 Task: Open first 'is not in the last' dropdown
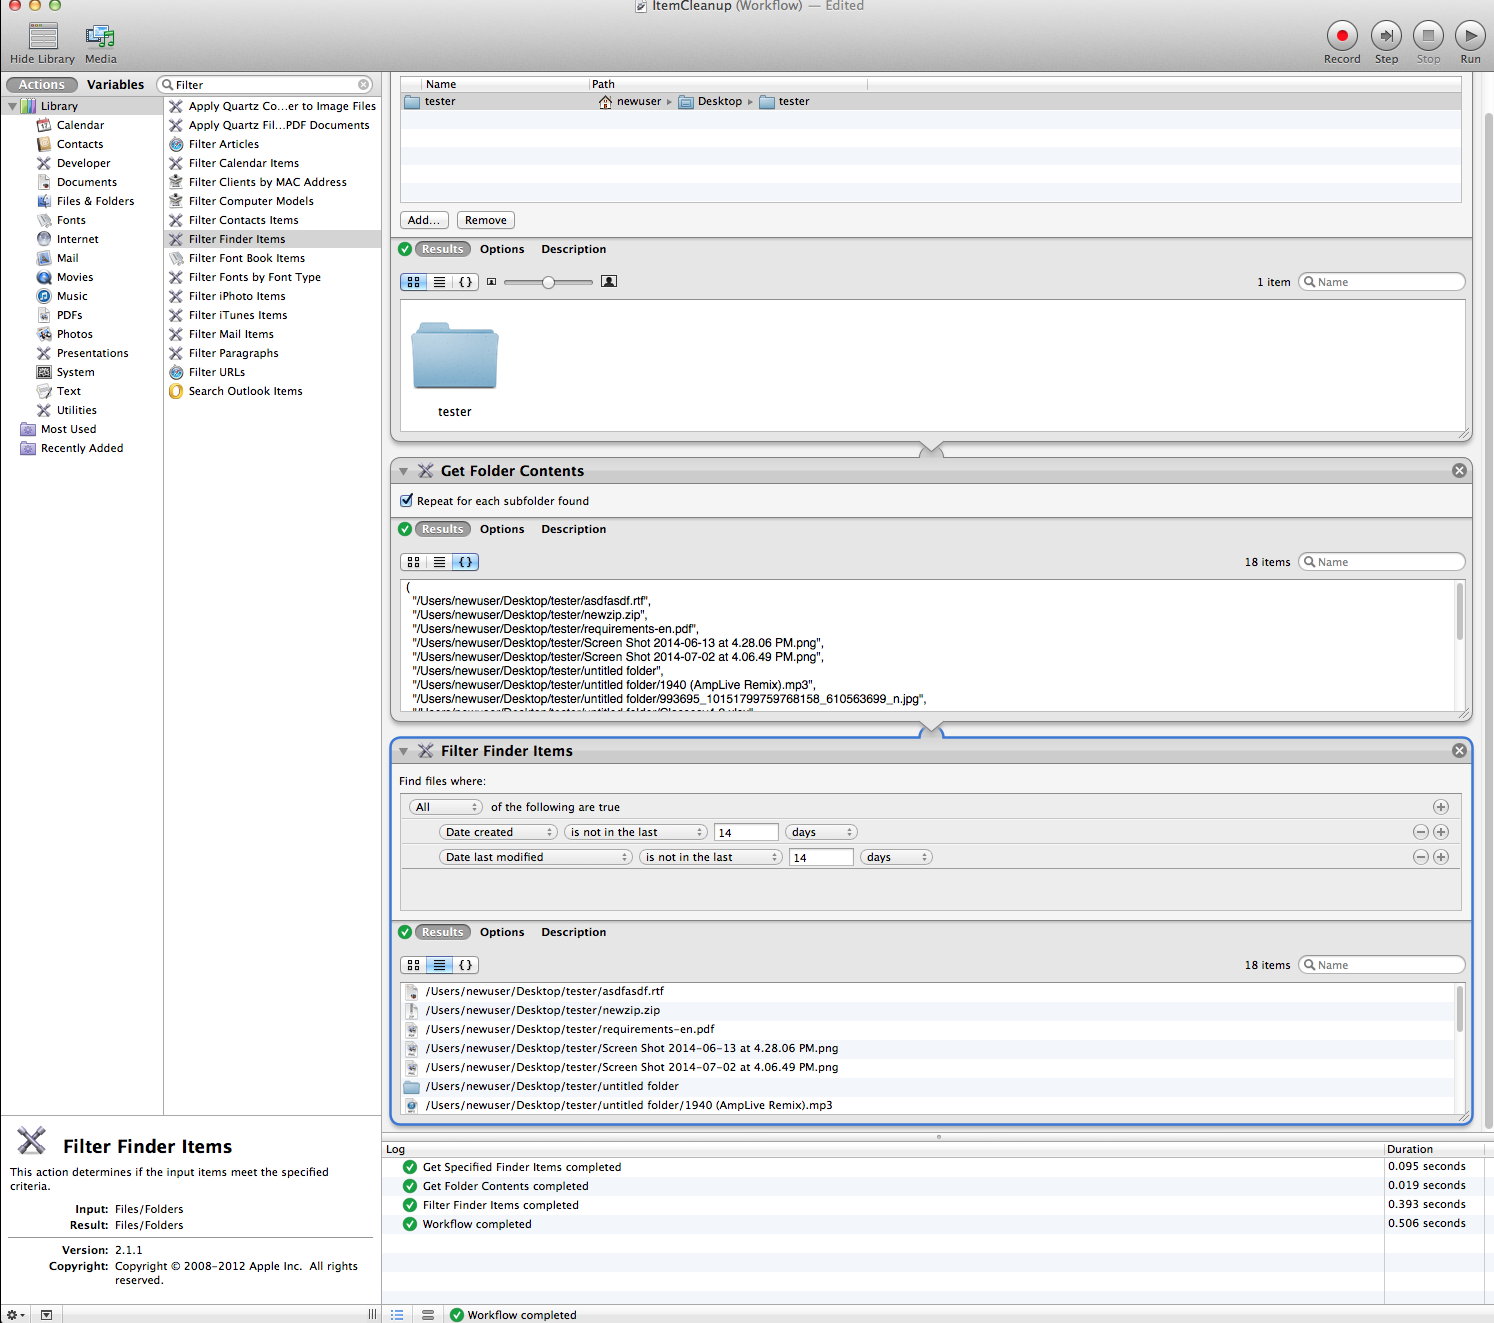click(636, 832)
